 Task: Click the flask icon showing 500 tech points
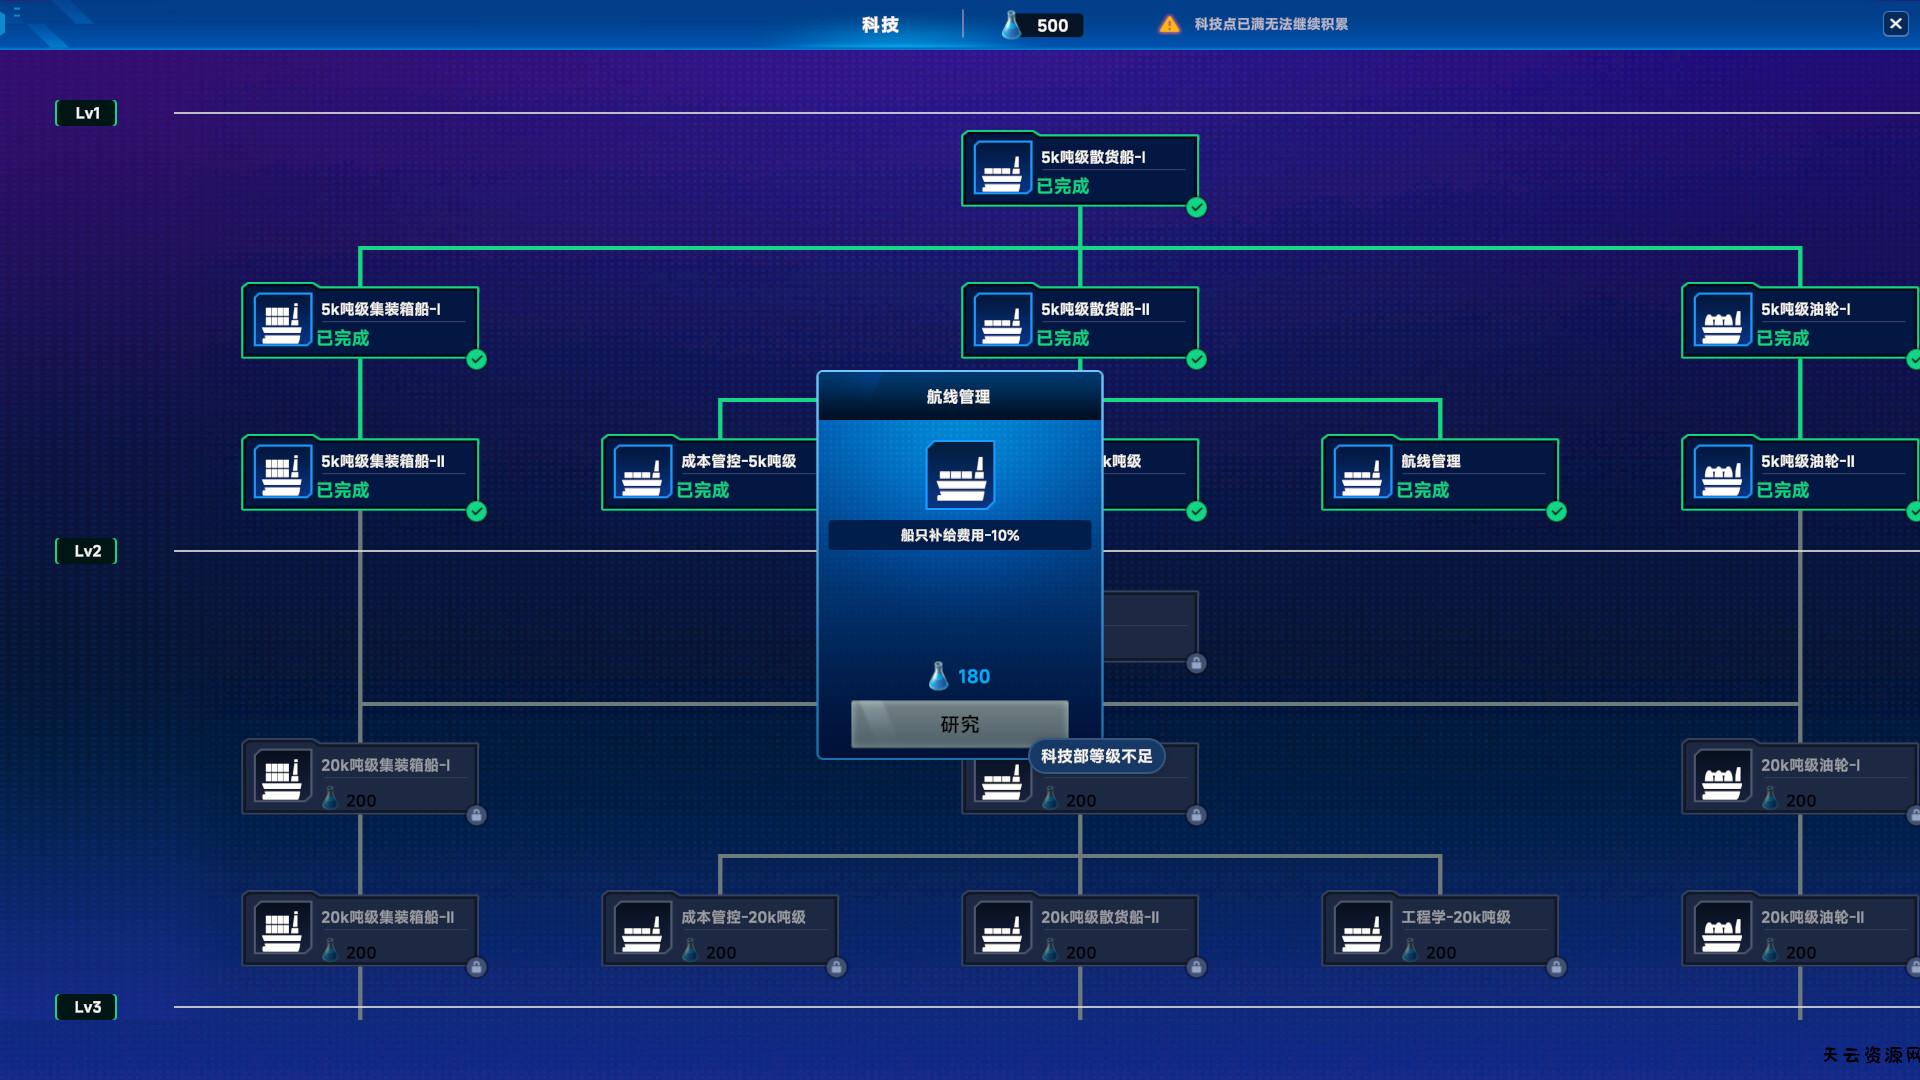pyautogui.click(x=1009, y=24)
